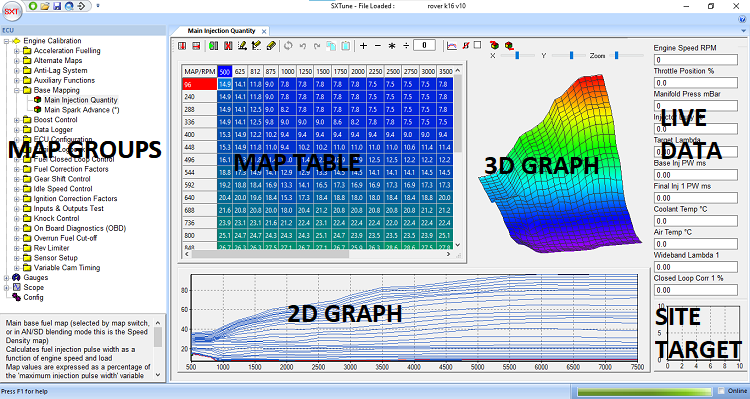Image resolution: width=750 pixels, height=399 pixels.
Task: Click the arrow-into-diamond icon in quick access
Action: (x=82, y=6)
